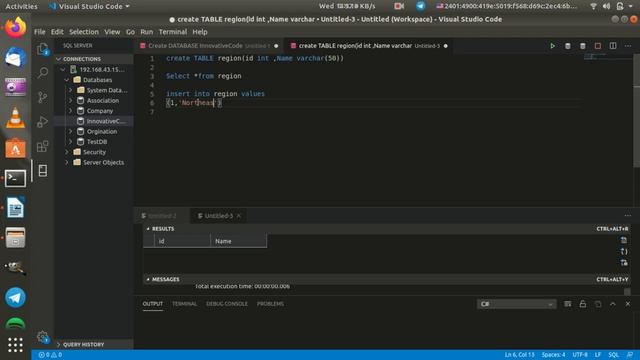Show Applications grid in the dock

pos(16,345)
